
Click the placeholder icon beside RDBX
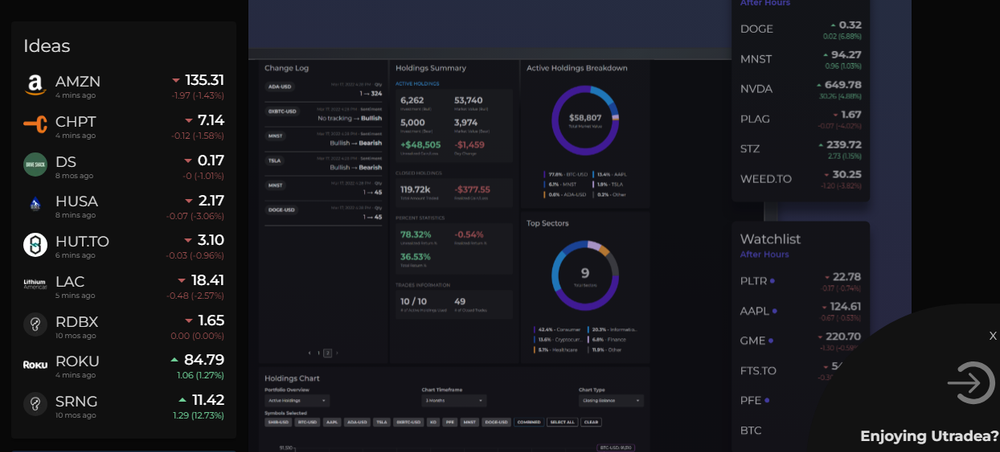point(35,324)
